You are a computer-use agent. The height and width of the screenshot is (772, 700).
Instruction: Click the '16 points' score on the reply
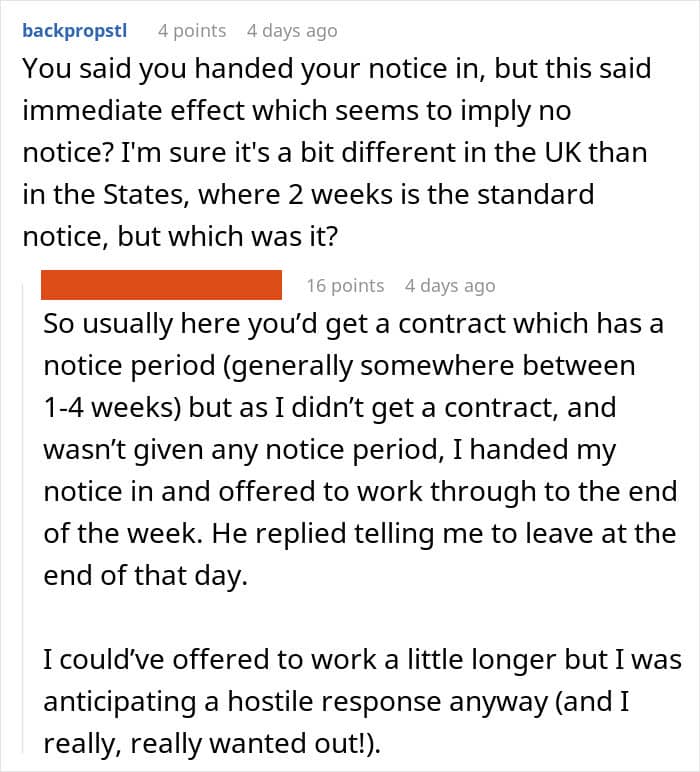click(345, 286)
